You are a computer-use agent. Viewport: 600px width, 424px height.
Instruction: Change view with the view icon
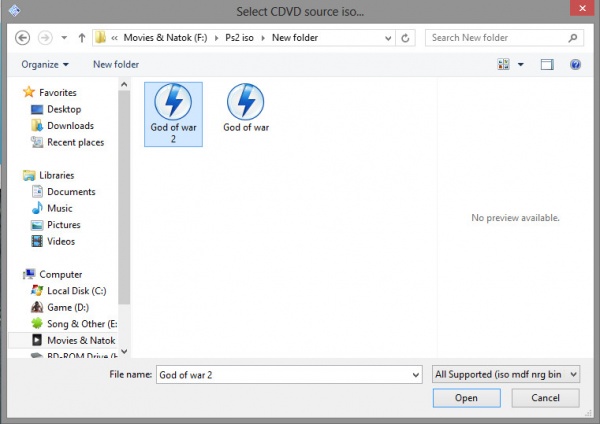click(504, 64)
